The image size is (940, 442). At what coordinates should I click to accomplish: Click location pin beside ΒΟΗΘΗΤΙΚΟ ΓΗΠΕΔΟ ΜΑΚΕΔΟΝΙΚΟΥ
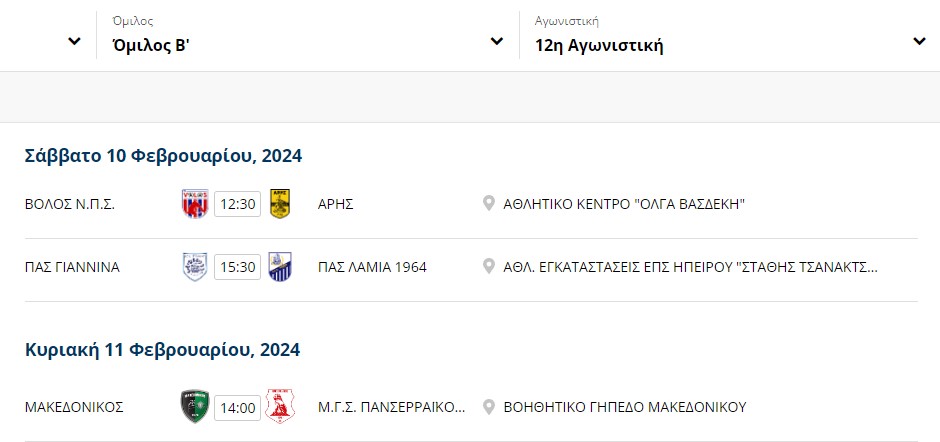tap(489, 407)
